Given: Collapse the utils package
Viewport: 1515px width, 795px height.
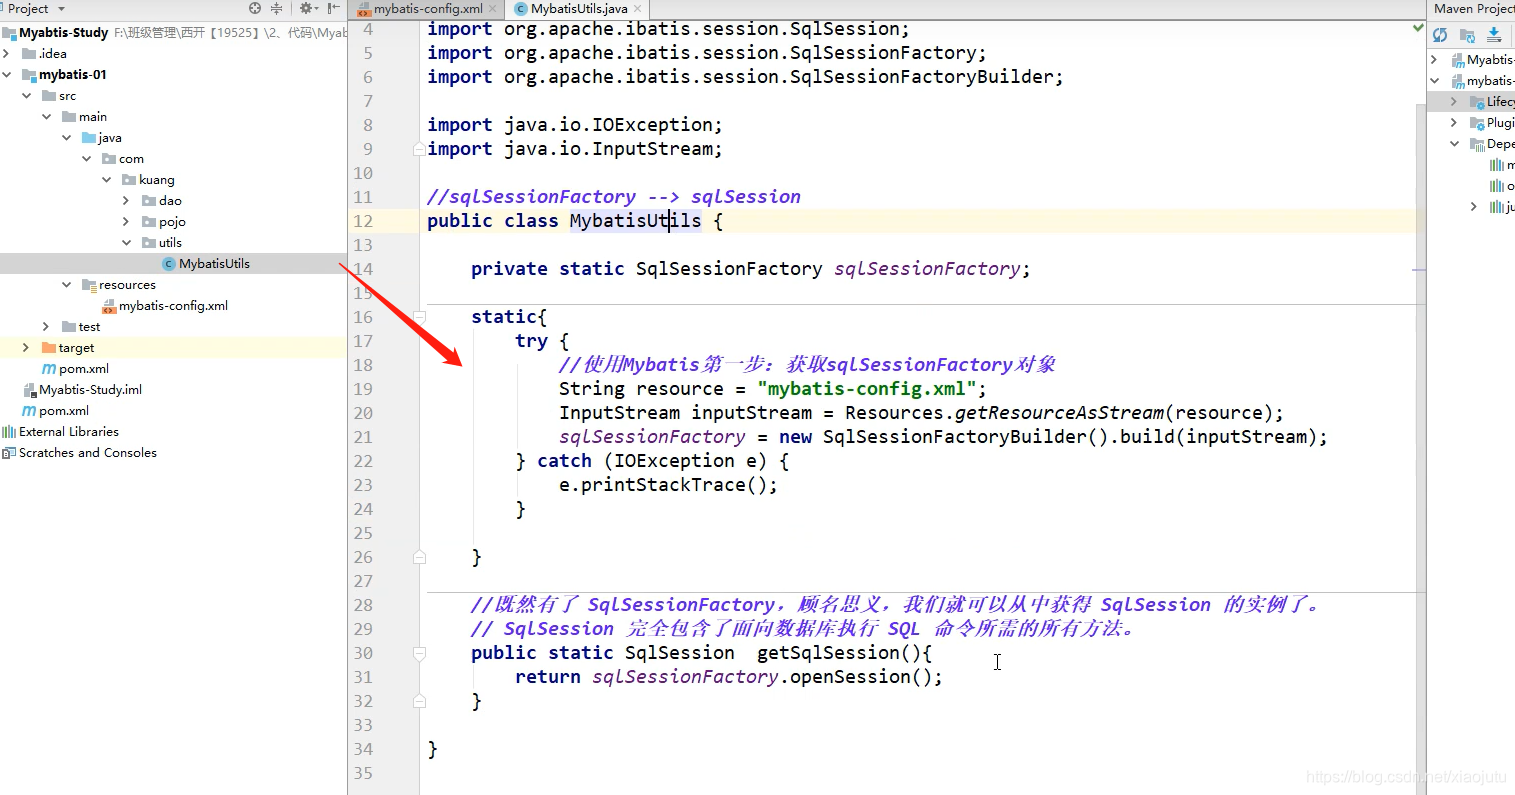Looking at the screenshot, I should (x=126, y=243).
